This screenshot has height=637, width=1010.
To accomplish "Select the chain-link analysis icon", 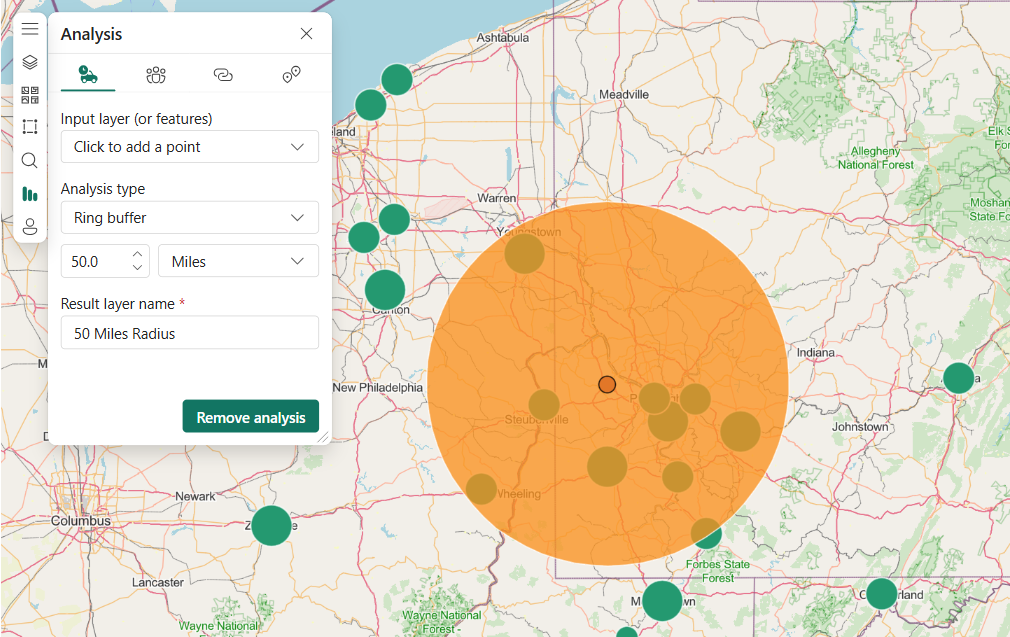I will tap(222, 74).
